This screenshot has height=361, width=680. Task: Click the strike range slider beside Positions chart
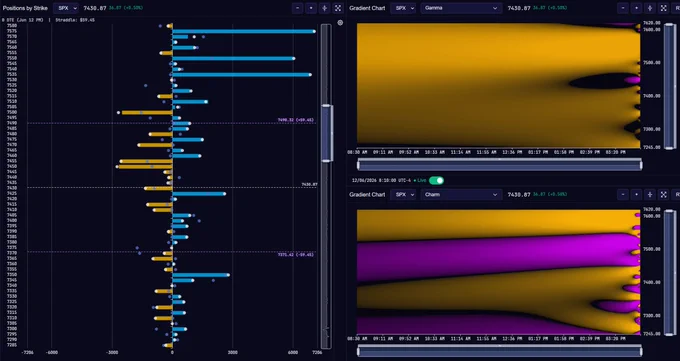(326, 134)
